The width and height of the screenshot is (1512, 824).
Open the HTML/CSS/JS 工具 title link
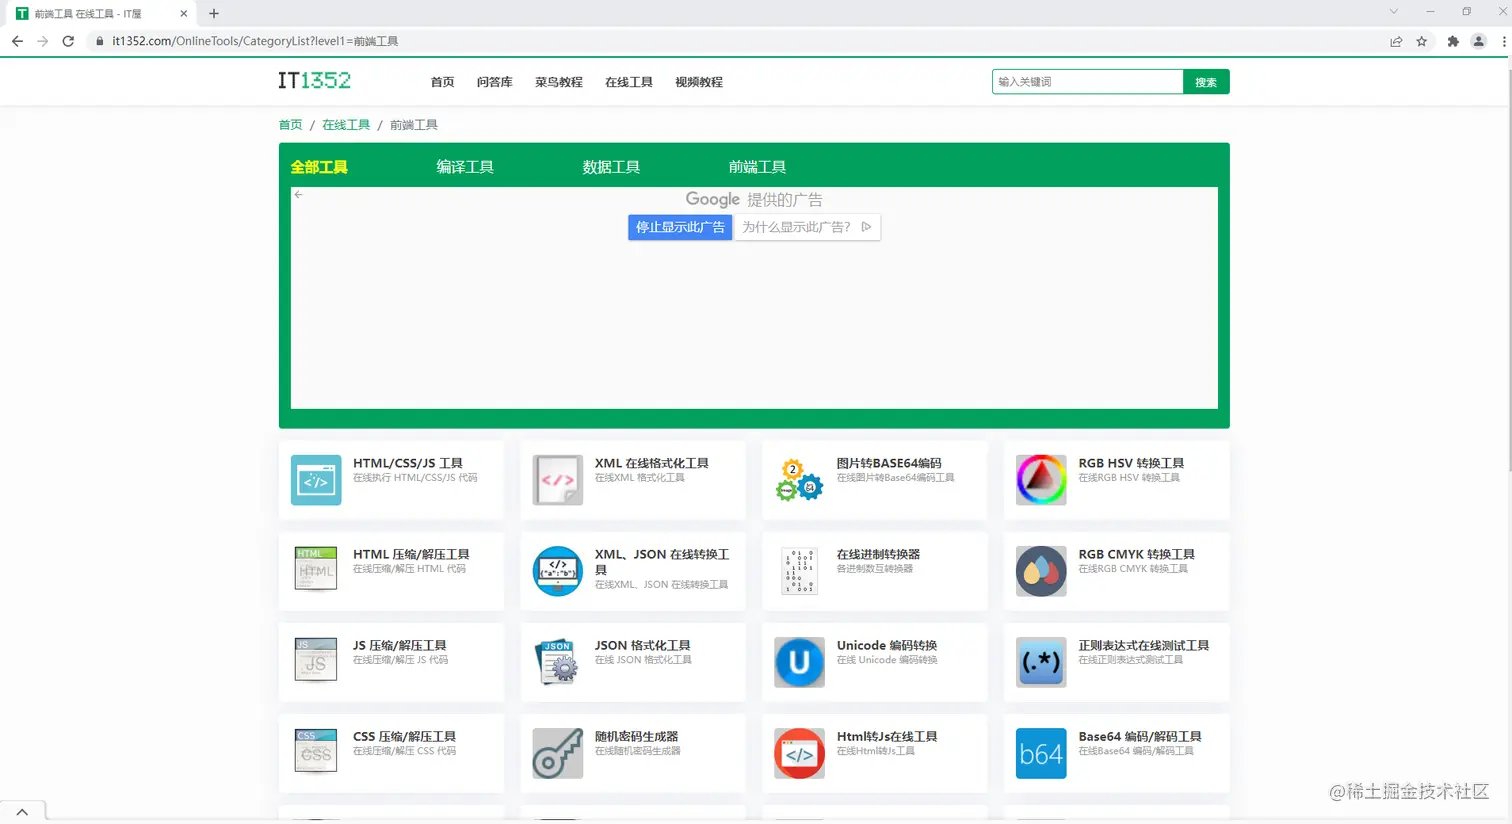(x=408, y=463)
